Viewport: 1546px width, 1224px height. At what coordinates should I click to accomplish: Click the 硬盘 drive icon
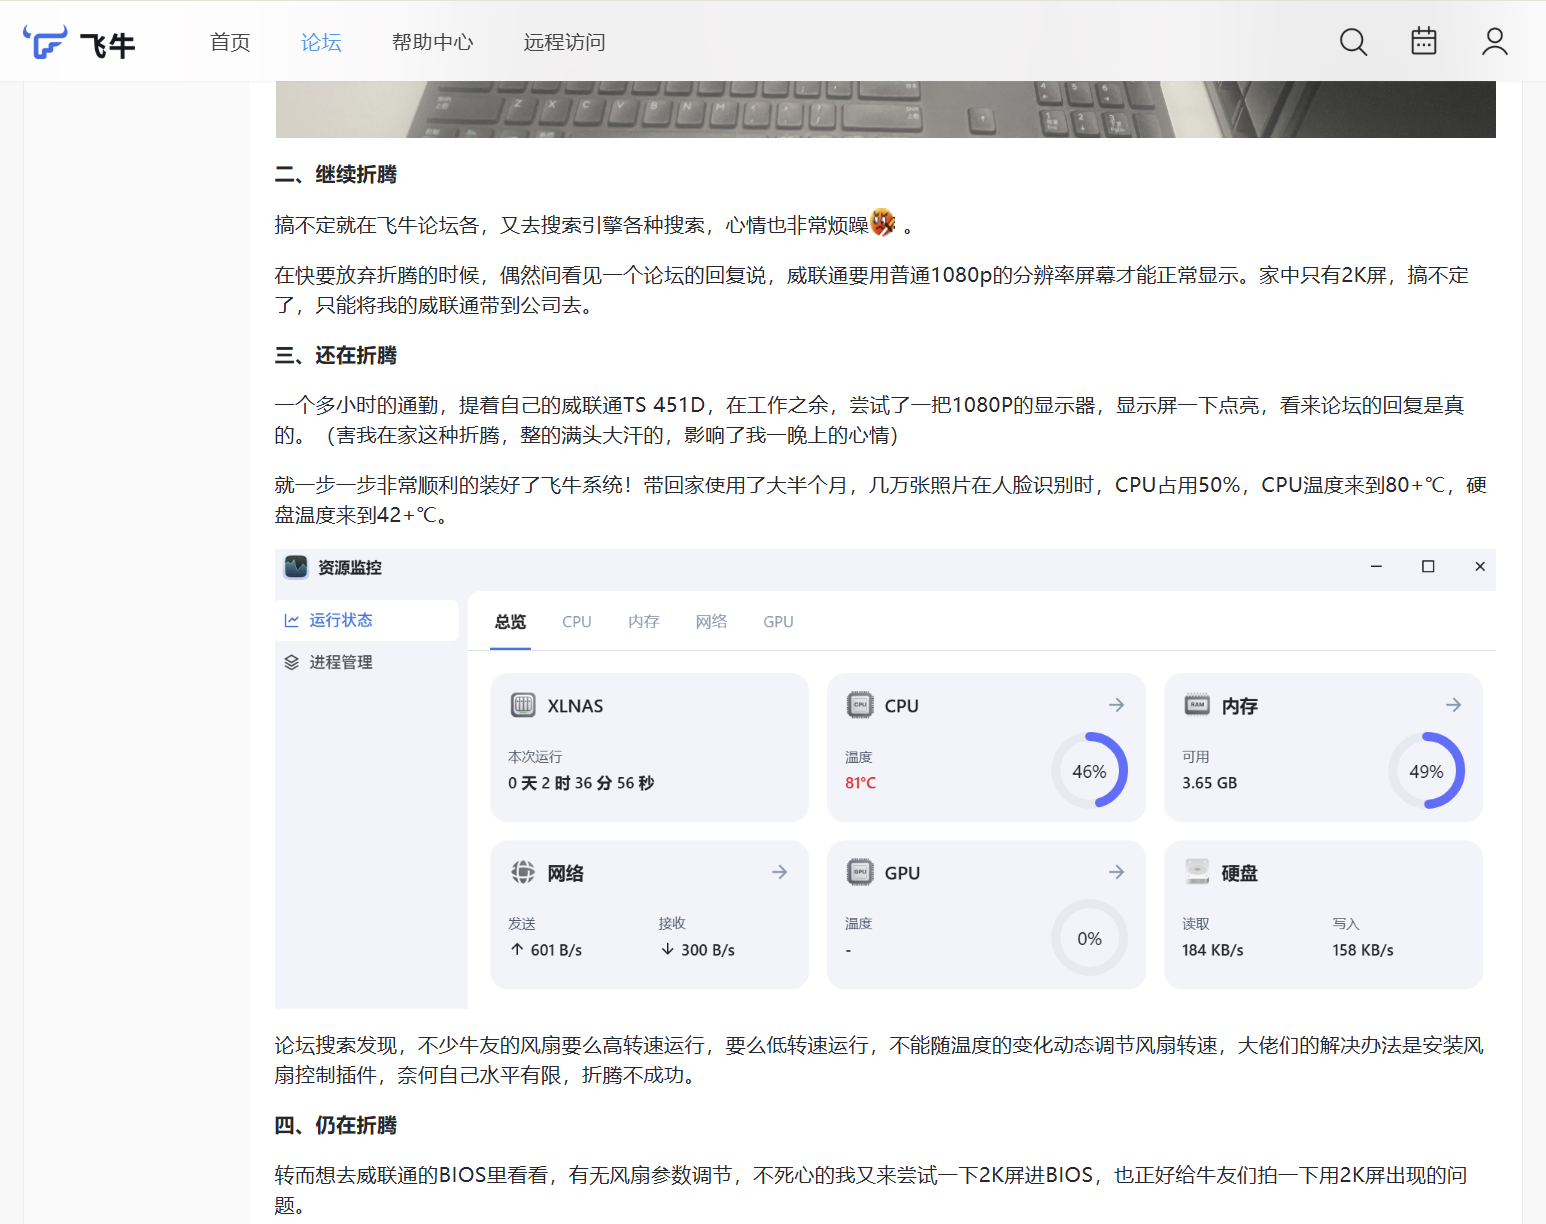(x=1197, y=872)
